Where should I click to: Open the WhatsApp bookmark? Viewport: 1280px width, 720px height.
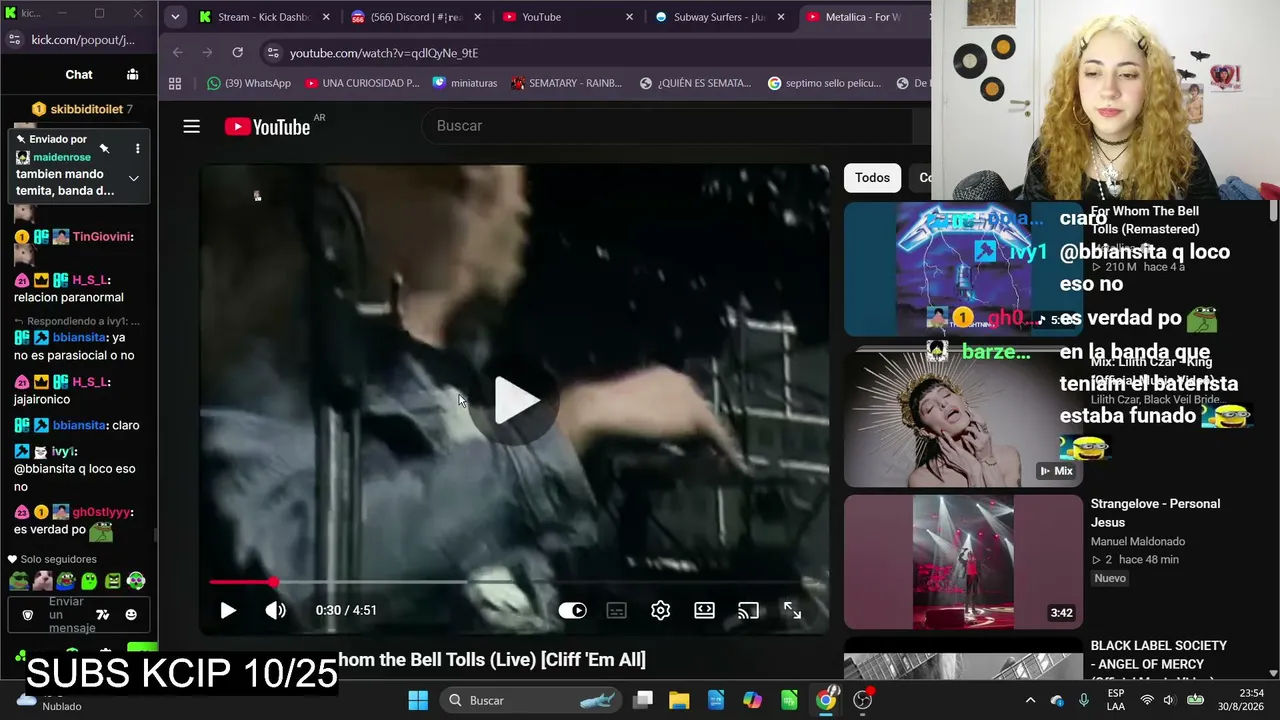(x=248, y=83)
